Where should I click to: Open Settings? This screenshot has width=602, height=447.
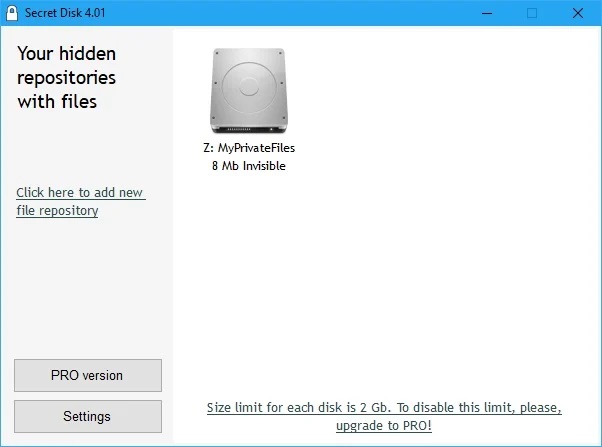(87, 416)
